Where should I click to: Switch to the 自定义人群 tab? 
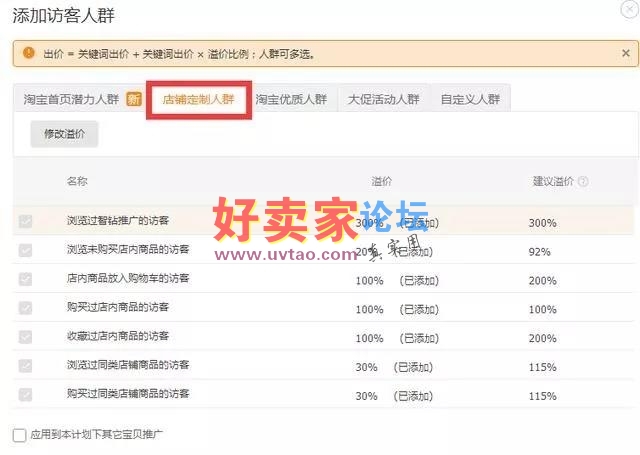pos(468,99)
